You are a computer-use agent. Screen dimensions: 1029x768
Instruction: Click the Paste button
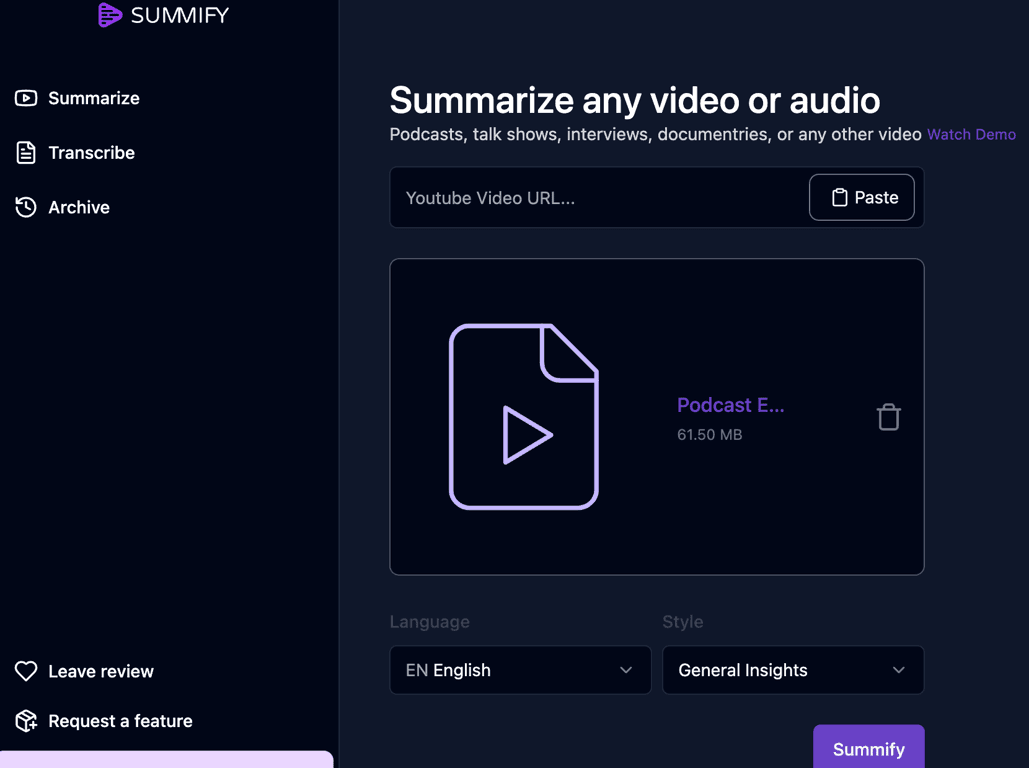click(862, 197)
